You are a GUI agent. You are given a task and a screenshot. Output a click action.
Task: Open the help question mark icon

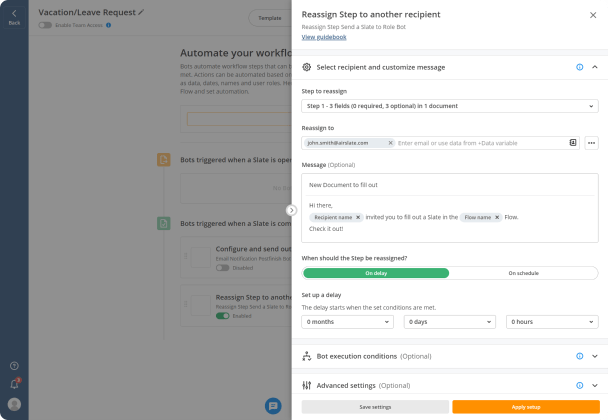tap(14, 366)
